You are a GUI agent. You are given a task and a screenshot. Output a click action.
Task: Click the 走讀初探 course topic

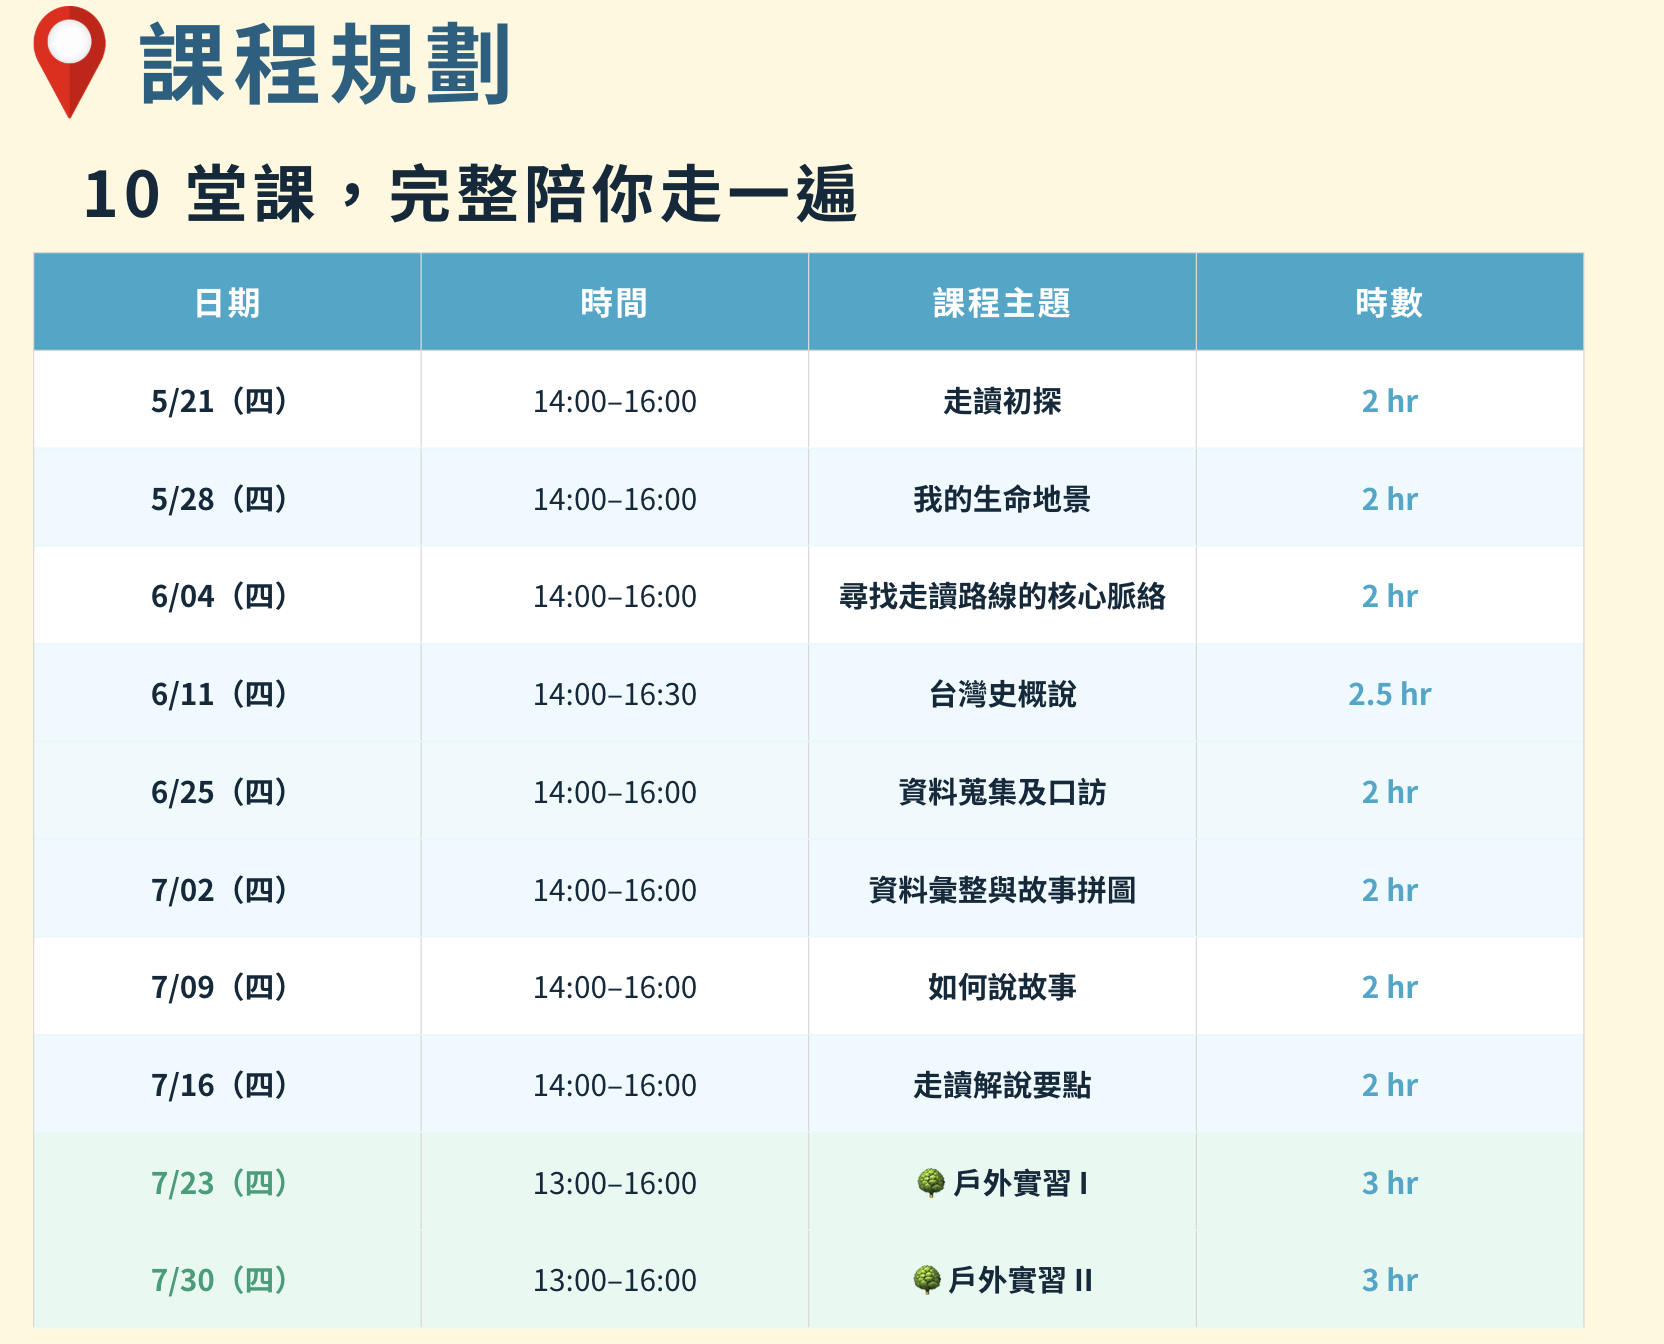[x=1002, y=401]
